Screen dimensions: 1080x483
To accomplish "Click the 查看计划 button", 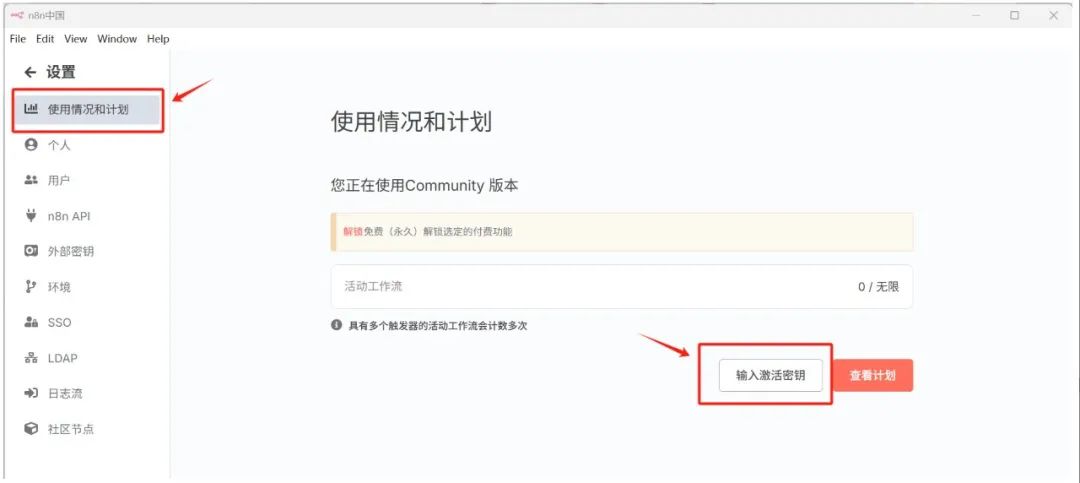I will (x=872, y=376).
